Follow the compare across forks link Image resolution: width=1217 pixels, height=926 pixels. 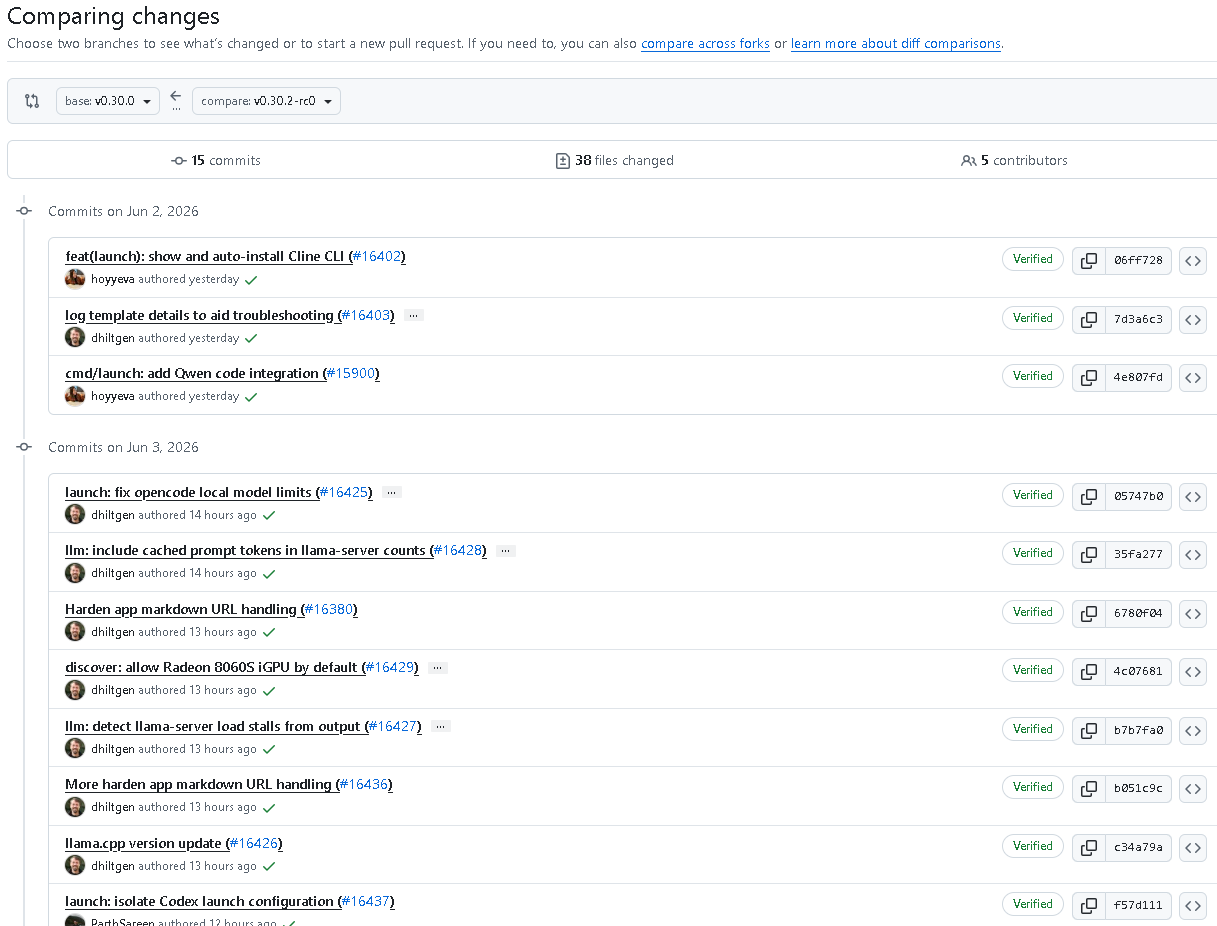click(x=705, y=44)
